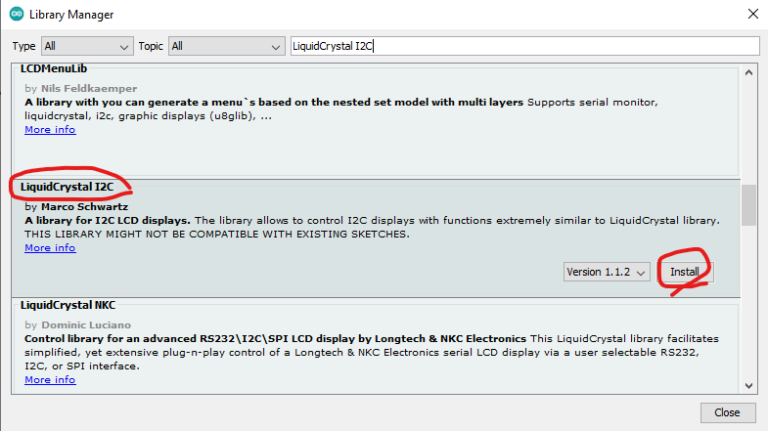The image size is (768, 431).
Task: Select the LiquidCrystal NKC library heading
Action: pos(71,304)
